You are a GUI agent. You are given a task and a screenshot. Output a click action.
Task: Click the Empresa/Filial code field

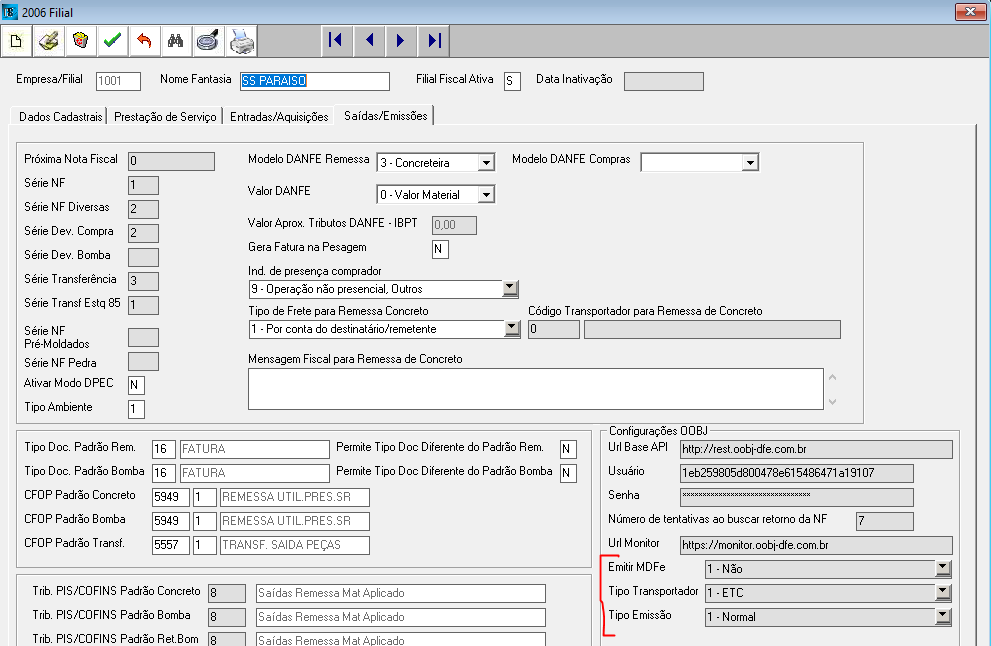point(118,81)
